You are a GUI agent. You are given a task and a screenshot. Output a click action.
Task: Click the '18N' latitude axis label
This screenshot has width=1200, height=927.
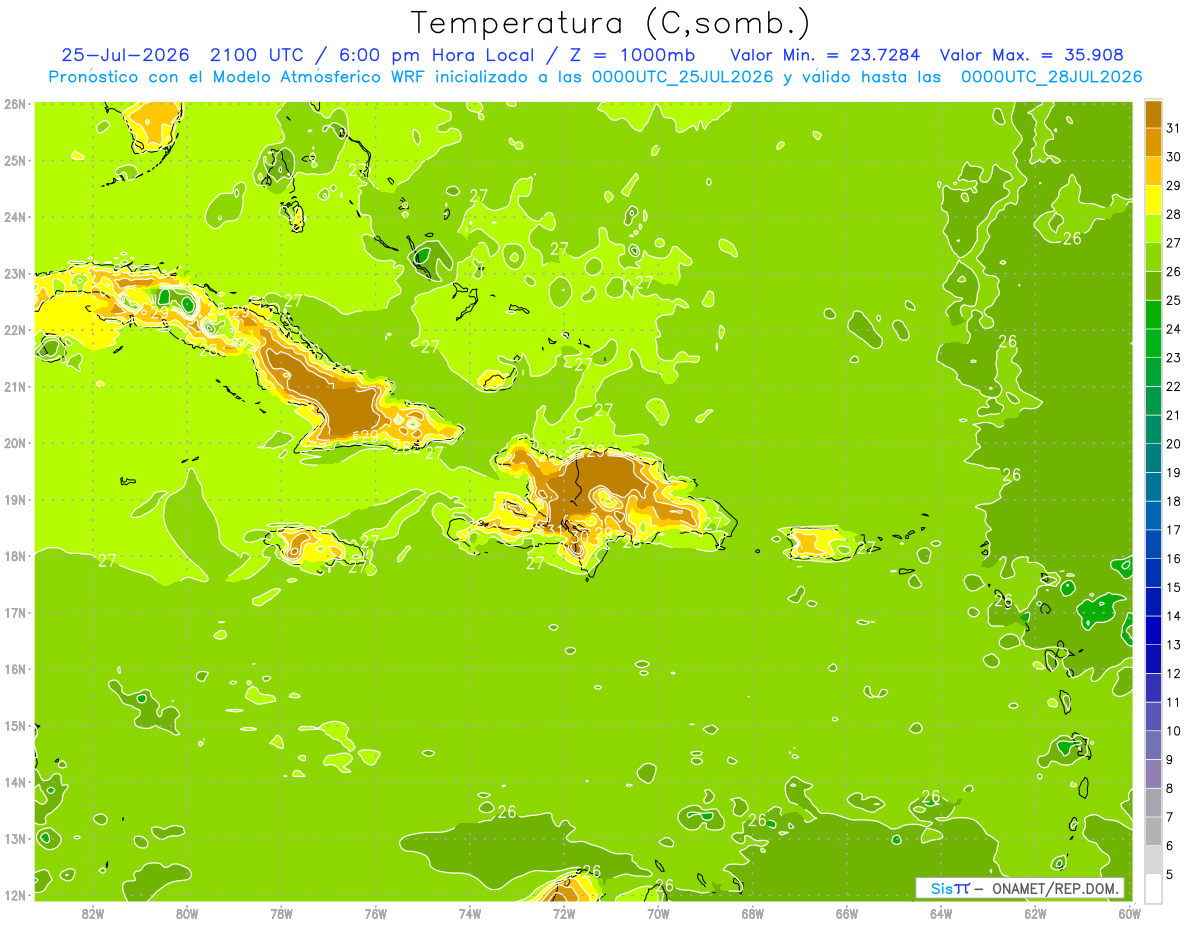click(x=14, y=556)
